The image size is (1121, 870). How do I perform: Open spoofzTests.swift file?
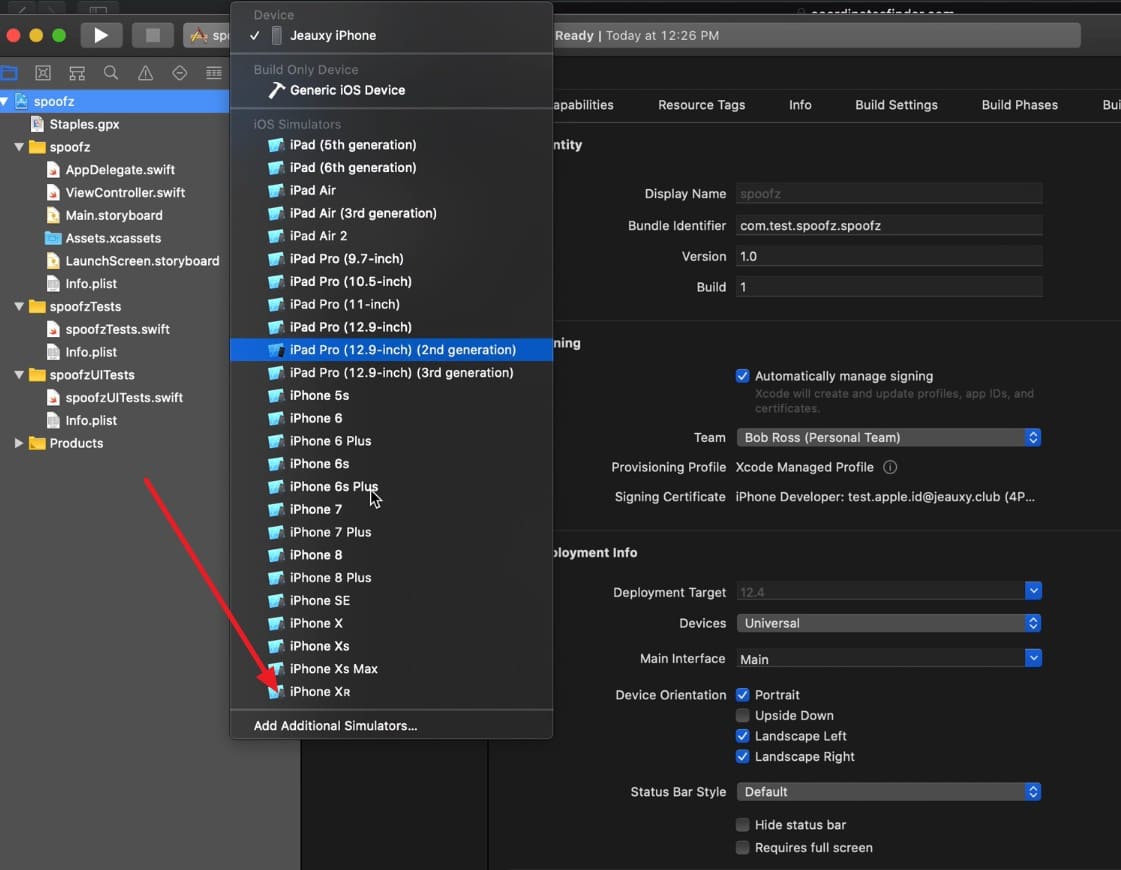[117, 330]
